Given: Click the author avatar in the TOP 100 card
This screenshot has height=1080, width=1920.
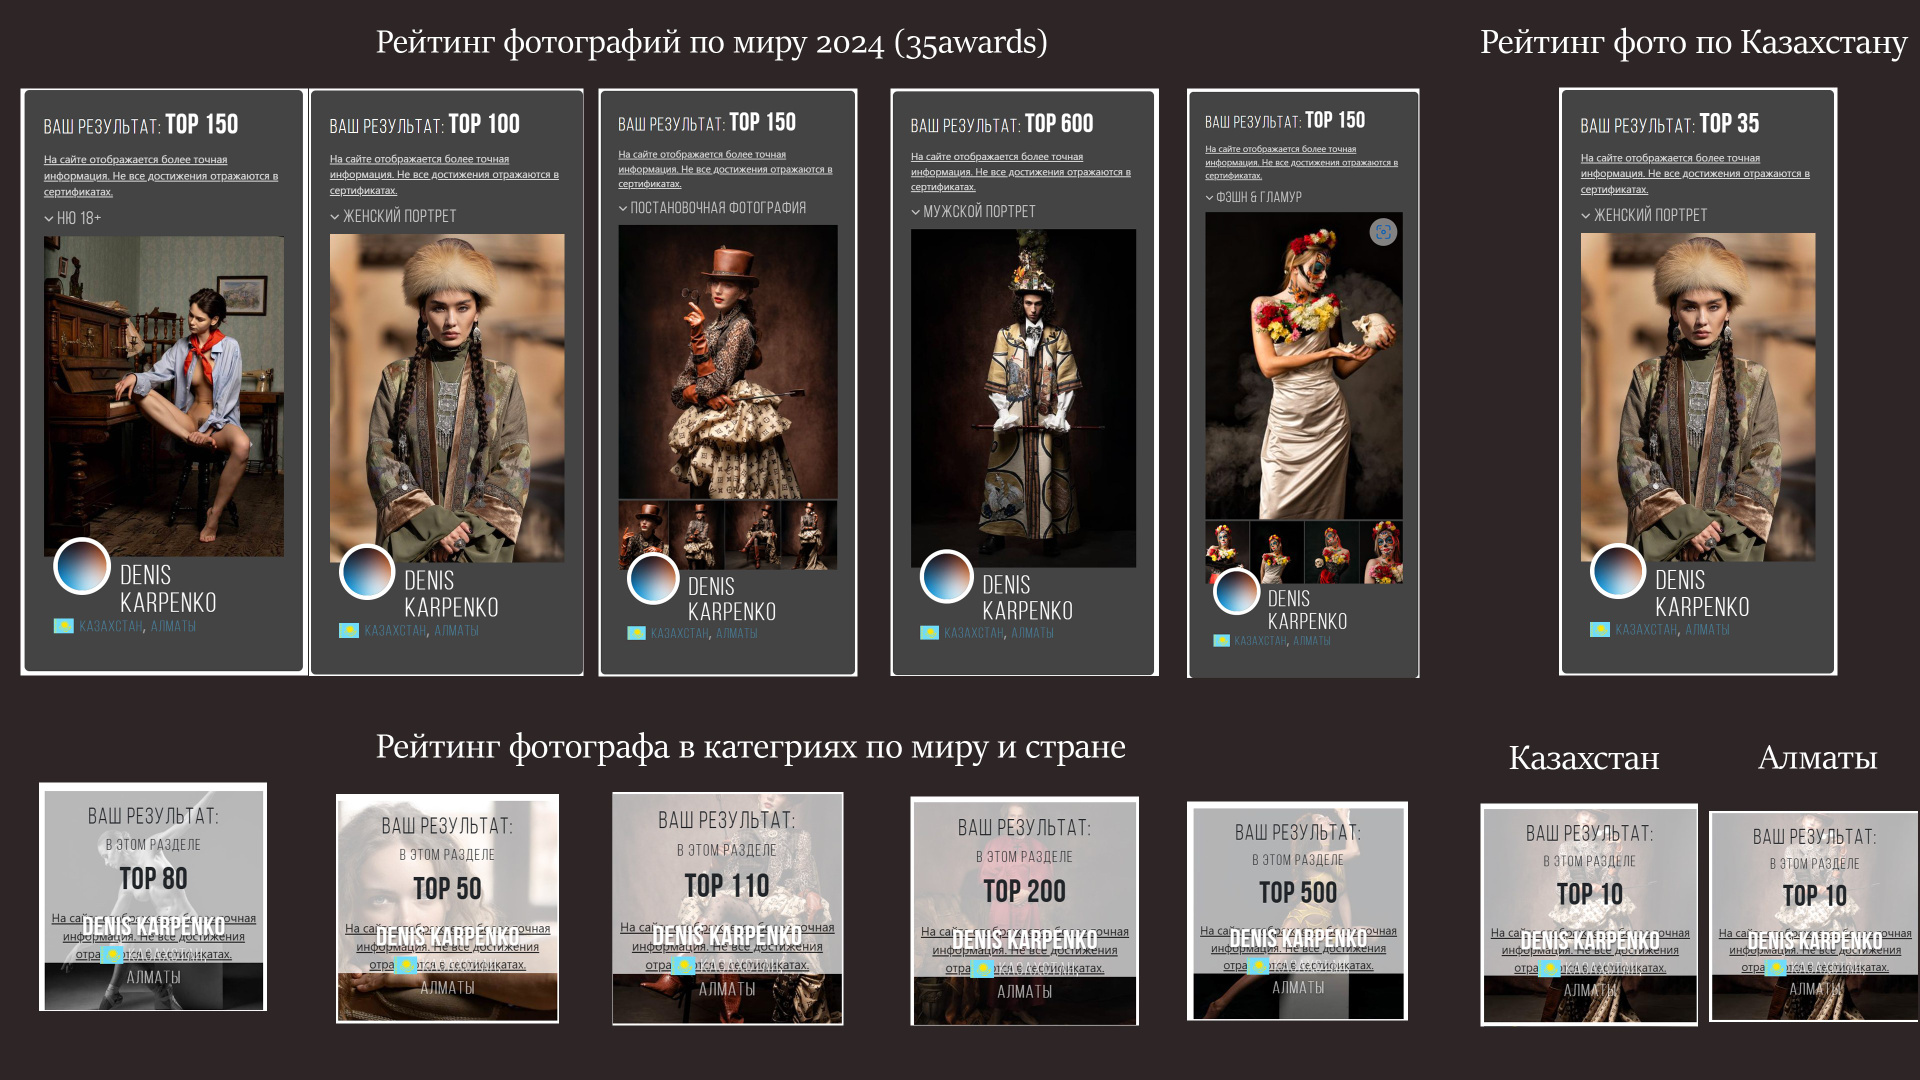Looking at the screenshot, I should pos(367,572).
